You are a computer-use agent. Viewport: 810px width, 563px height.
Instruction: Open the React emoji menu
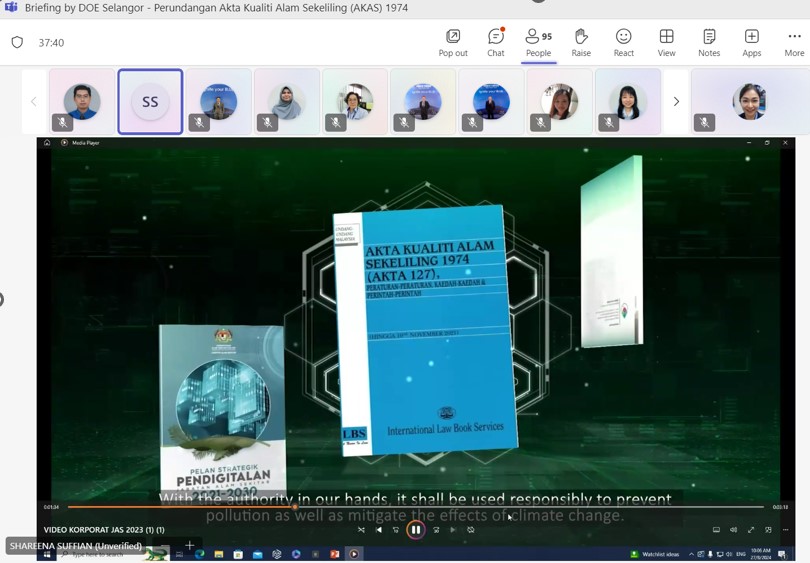pyautogui.click(x=624, y=42)
